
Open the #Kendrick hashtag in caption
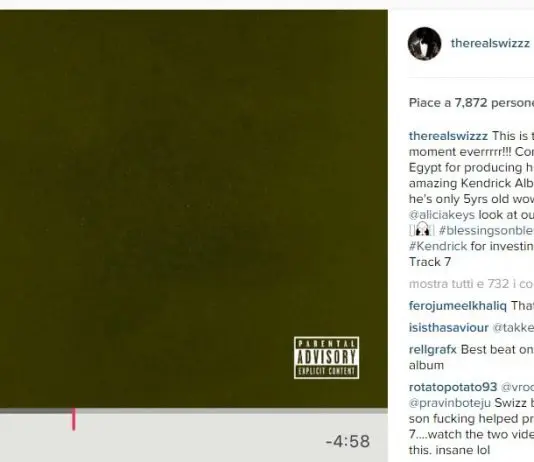click(x=438, y=246)
